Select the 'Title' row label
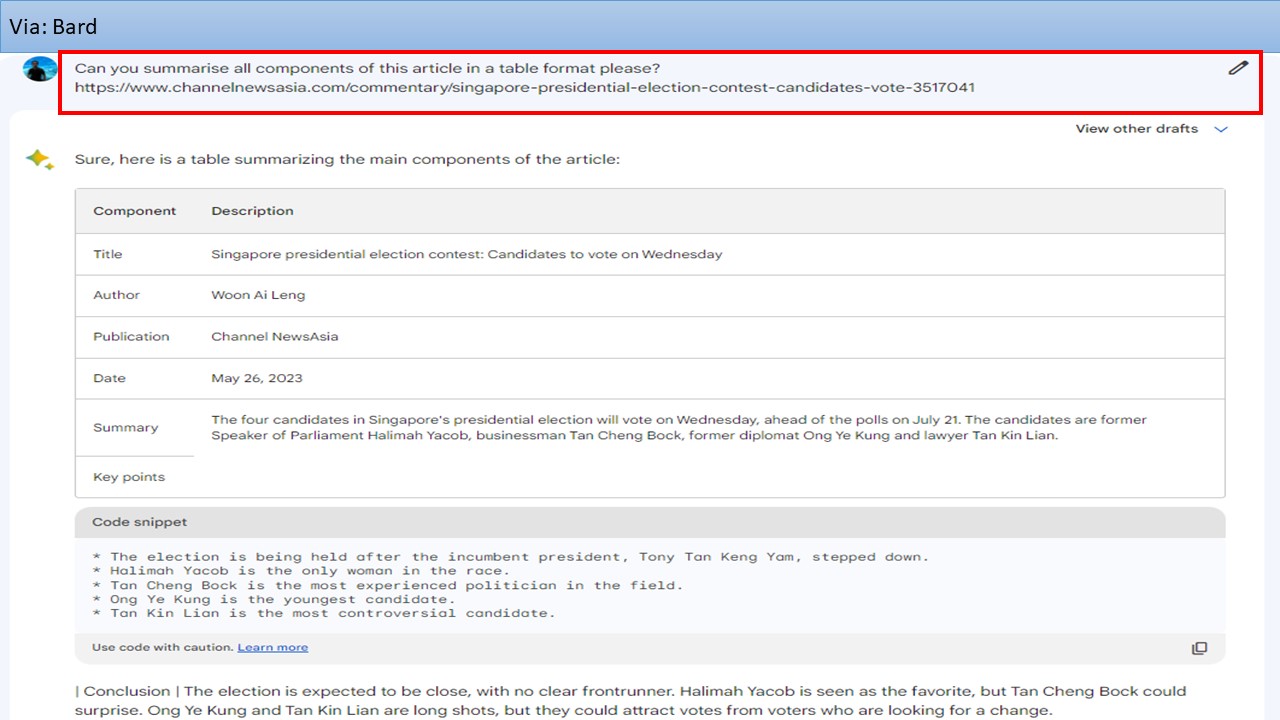Screen dimensions: 1280x720 point(108,254)
